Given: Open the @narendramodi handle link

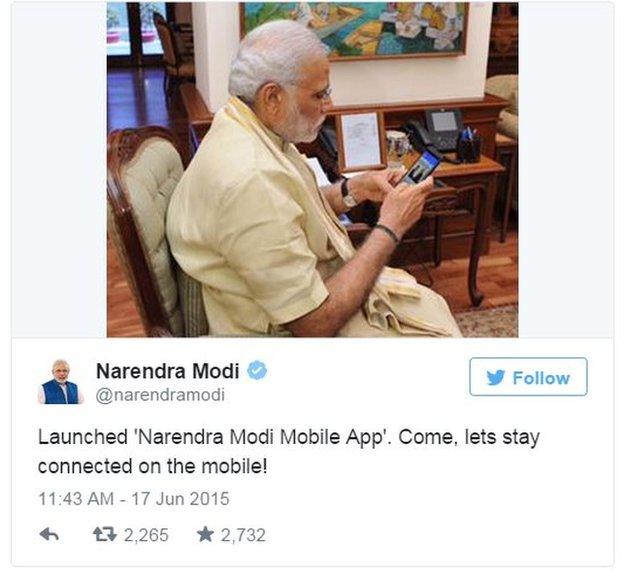Looking at the screenshot, I should tap(160, 395).
